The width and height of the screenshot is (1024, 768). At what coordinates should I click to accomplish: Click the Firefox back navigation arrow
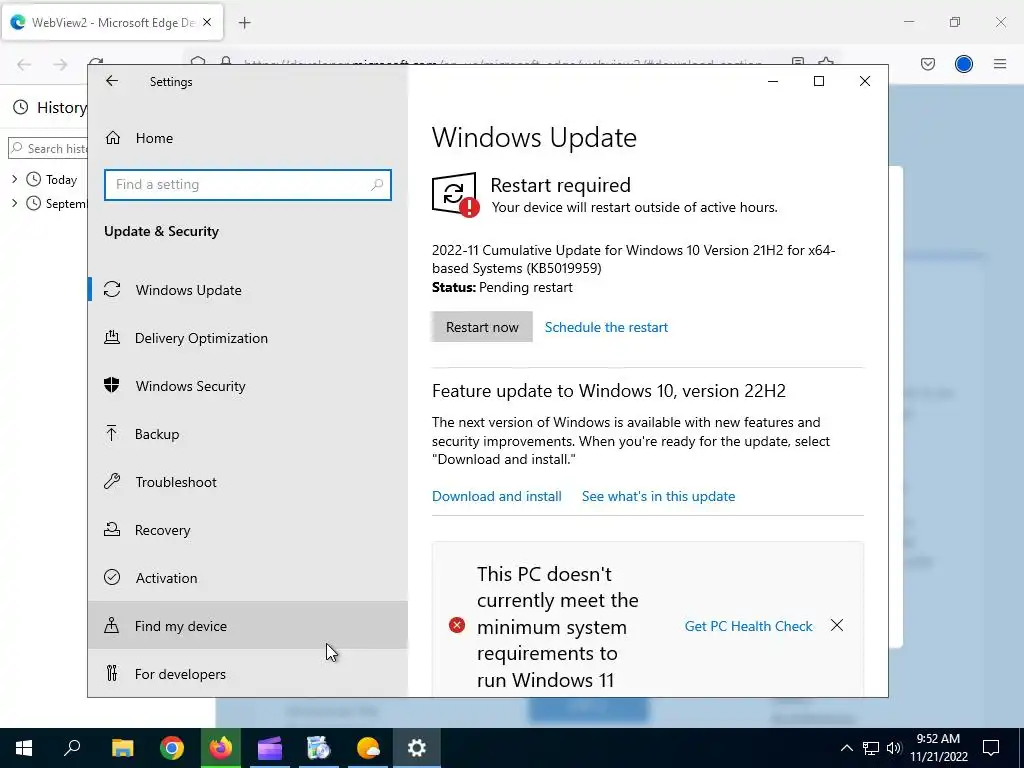(24, 64)
